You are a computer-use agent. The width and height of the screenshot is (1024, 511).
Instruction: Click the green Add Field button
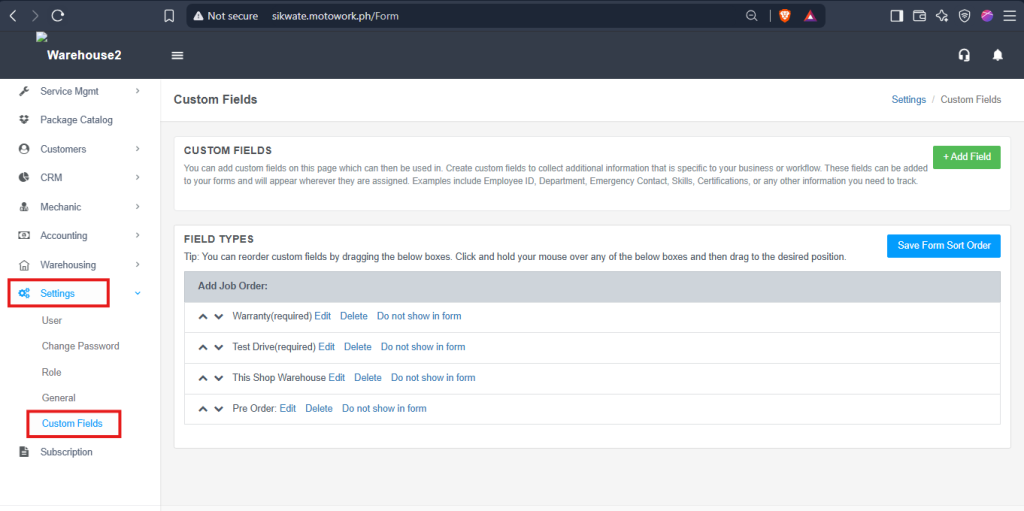coord(967,157)
